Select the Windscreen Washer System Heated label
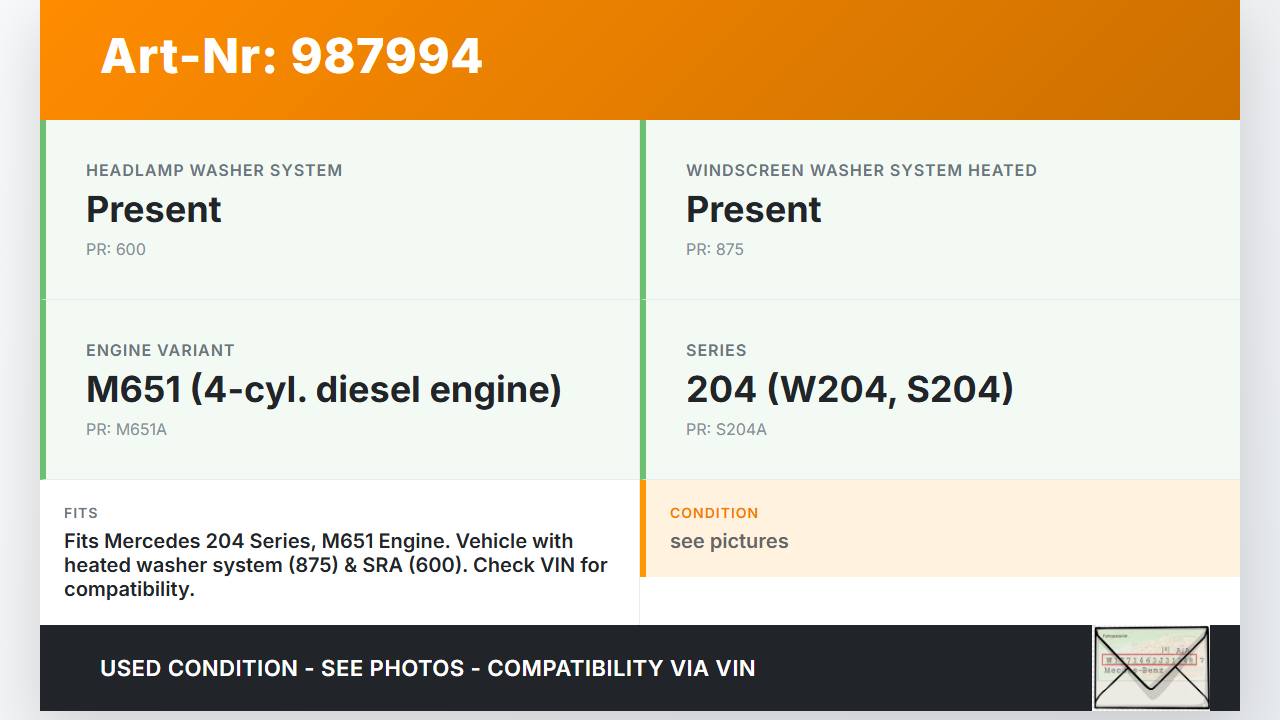1280x720 pixels. [861, 170]
